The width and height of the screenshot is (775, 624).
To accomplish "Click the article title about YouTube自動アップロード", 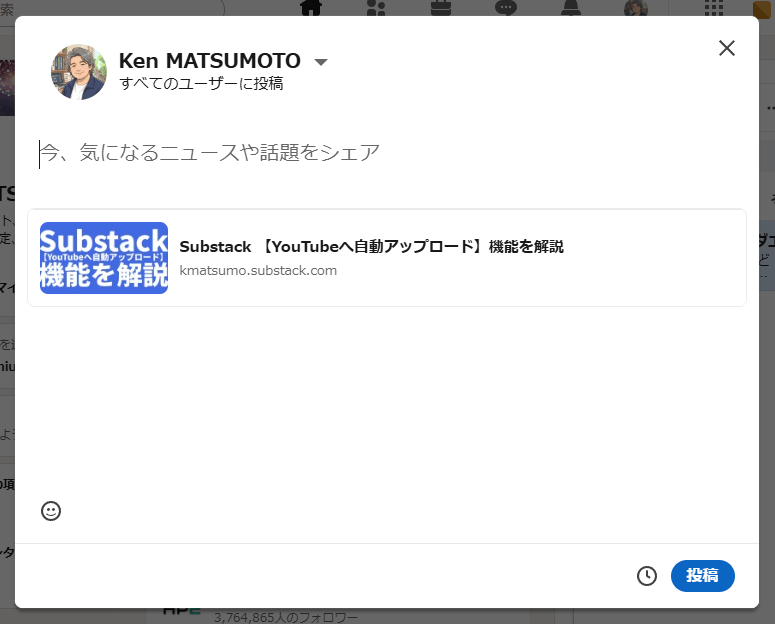I will [371, 246].
